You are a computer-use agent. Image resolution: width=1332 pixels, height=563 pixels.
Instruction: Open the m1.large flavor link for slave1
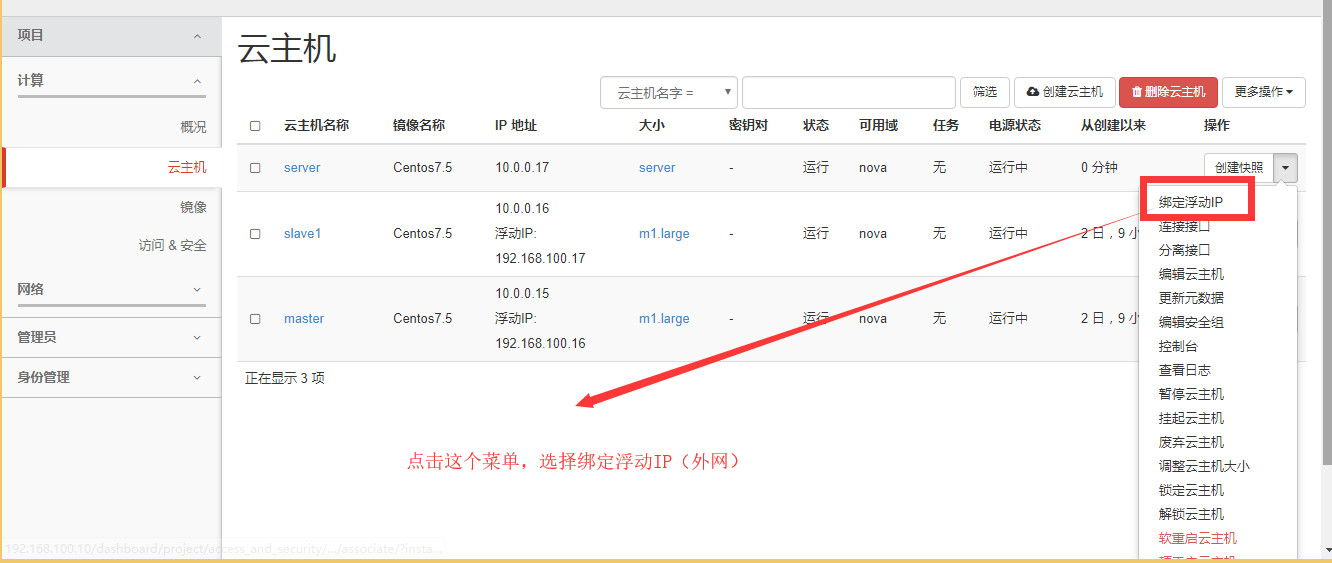(x=664, y=234)
